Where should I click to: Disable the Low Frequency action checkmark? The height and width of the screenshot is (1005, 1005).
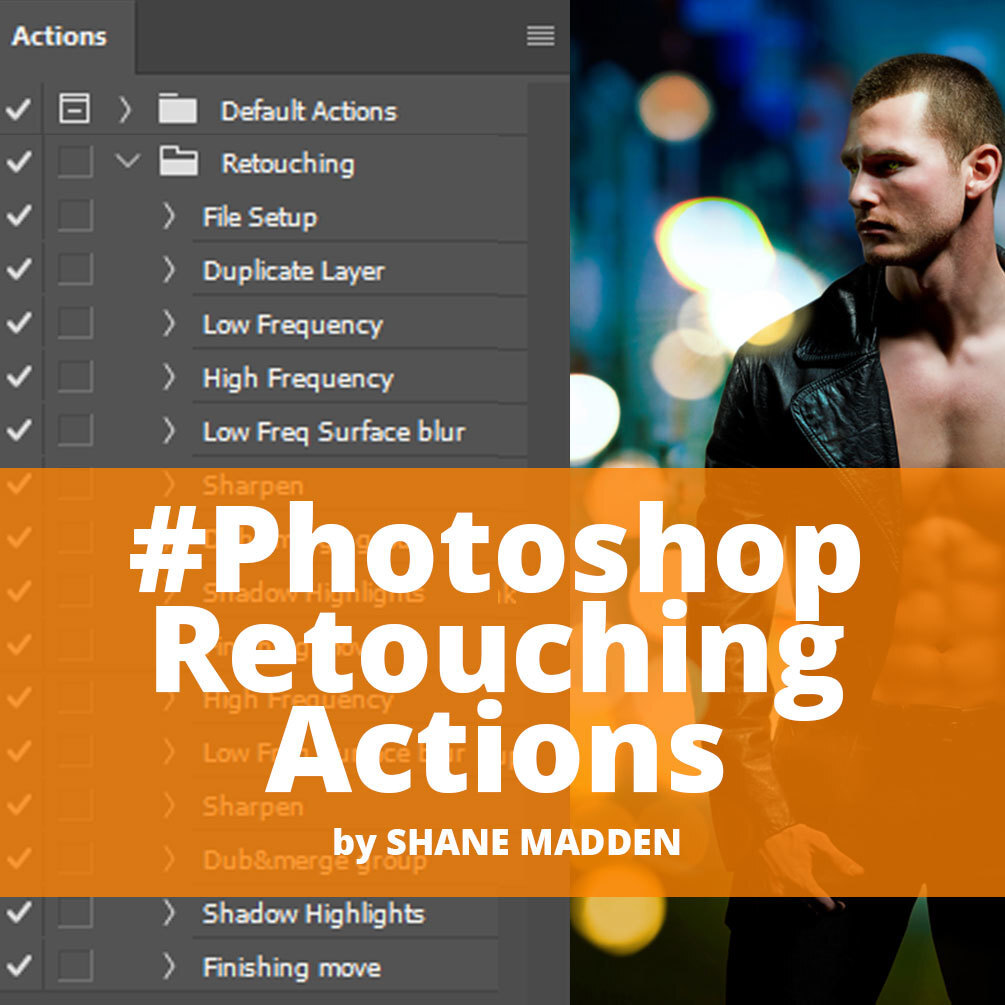tap(19, 322)
